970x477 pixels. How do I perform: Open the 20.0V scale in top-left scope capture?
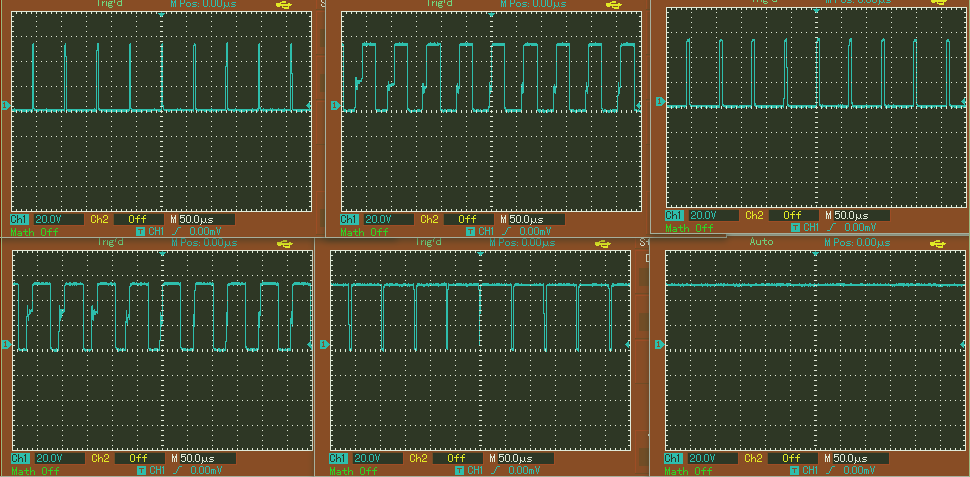(47, 219)
